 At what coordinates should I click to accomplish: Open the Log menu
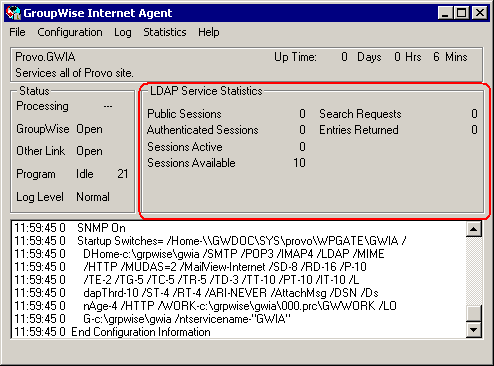click(123, 32)
